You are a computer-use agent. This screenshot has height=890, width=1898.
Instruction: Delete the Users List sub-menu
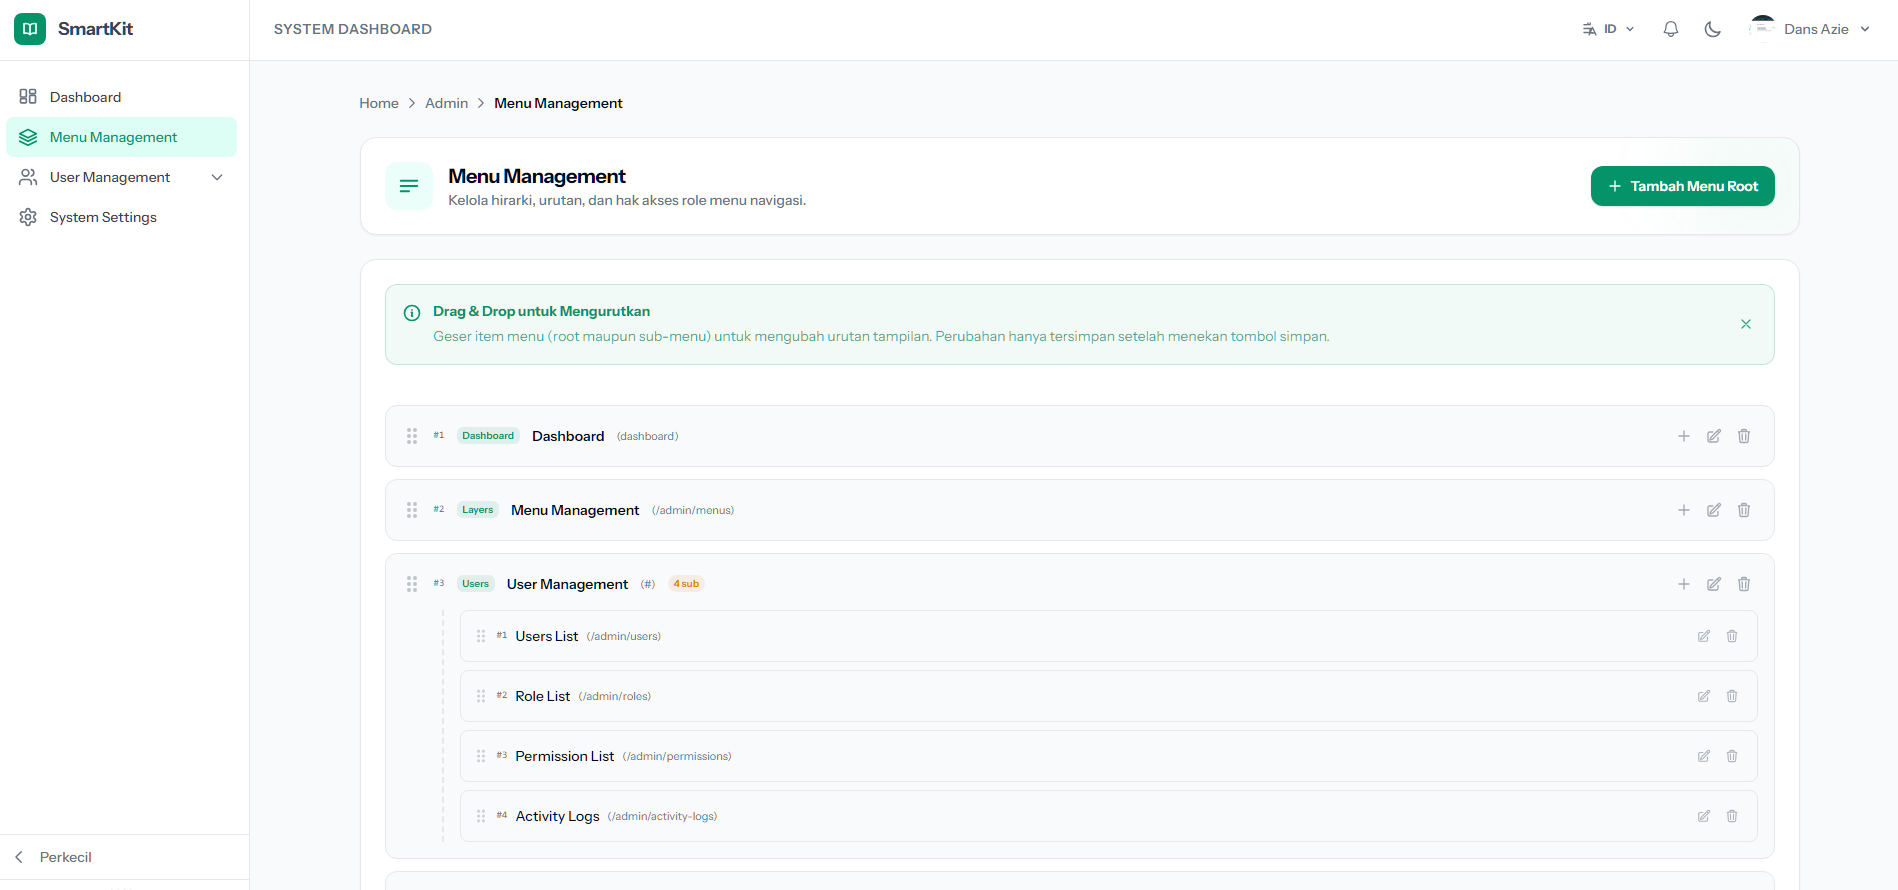click(x=1732, y=636)
